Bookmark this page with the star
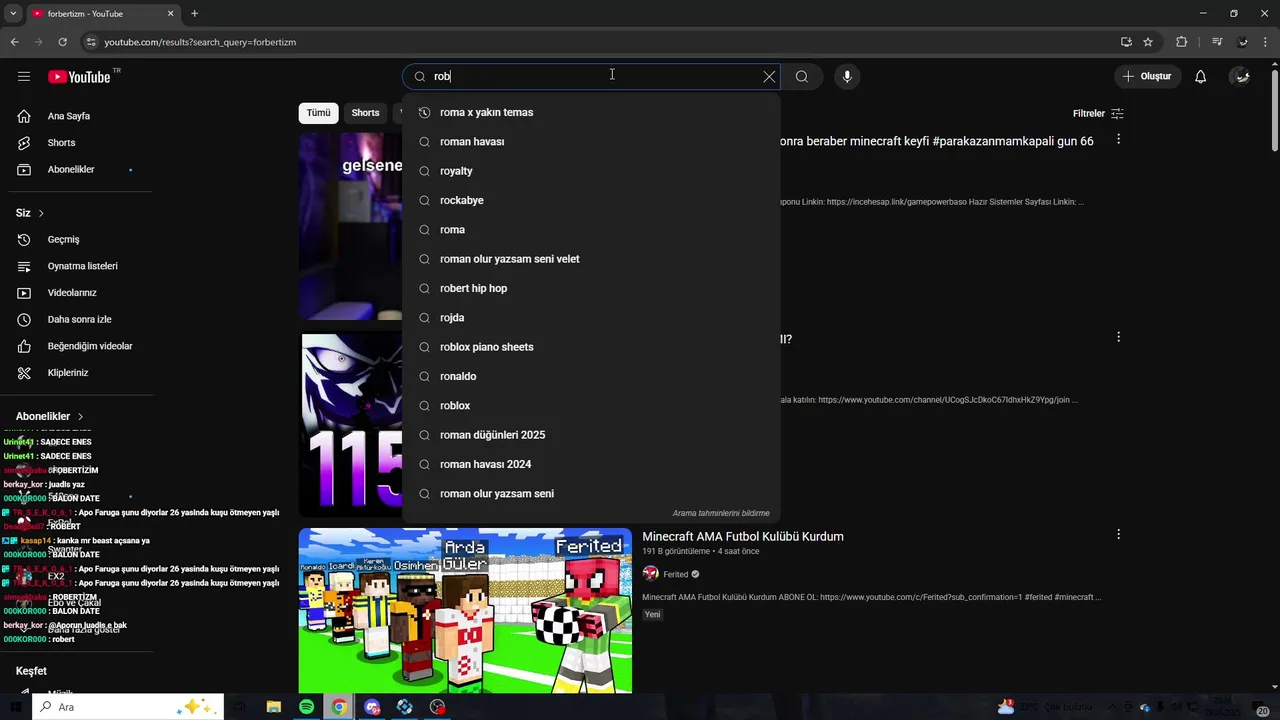Viewport: 1280px width, 720px height. [x=1148, y=42]
